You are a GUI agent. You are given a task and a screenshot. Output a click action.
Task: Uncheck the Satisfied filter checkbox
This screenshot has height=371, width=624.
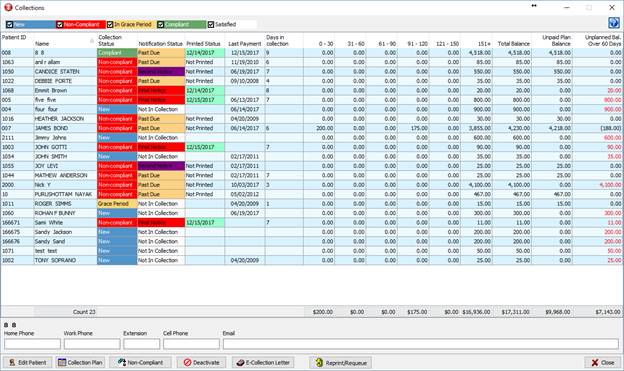(x=211, y=25)
